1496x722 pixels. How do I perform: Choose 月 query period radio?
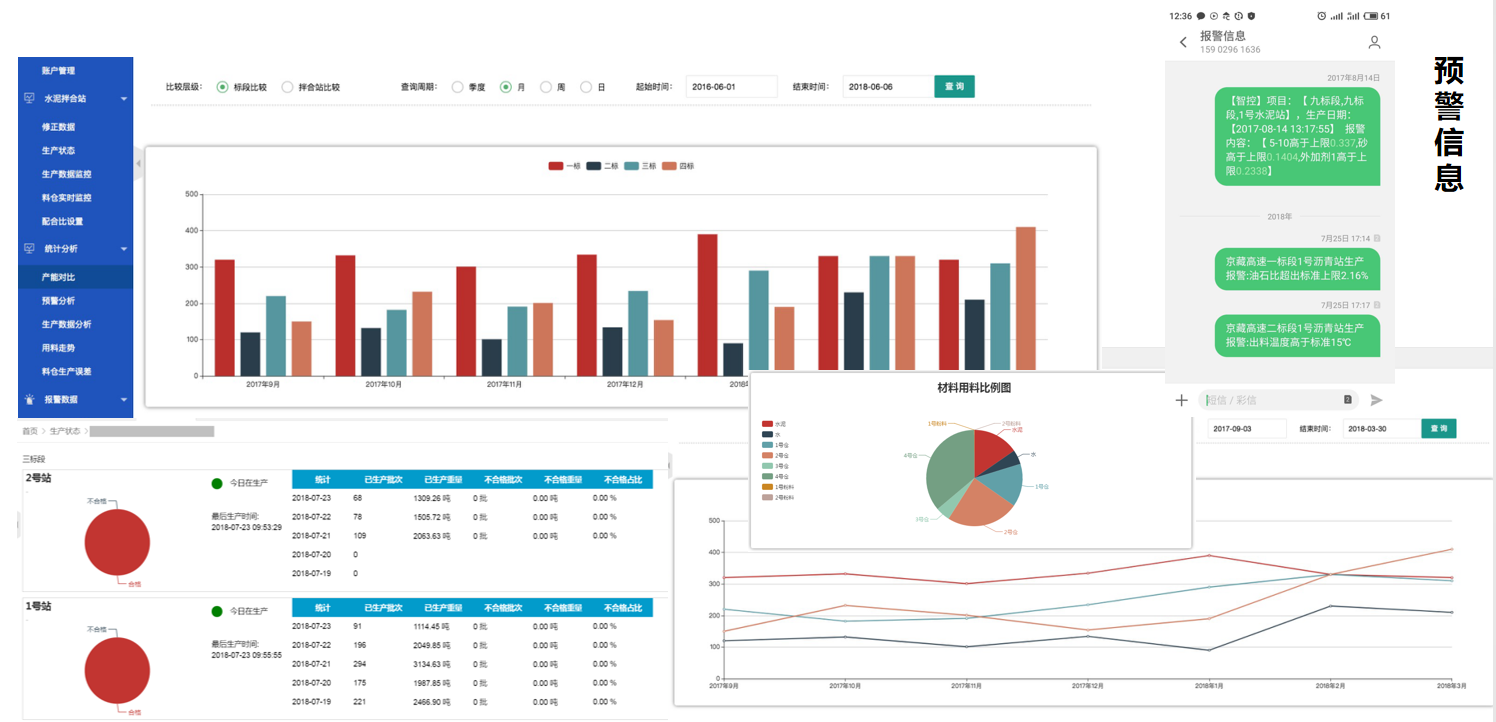pyautogui.click(x=506, y=87)
